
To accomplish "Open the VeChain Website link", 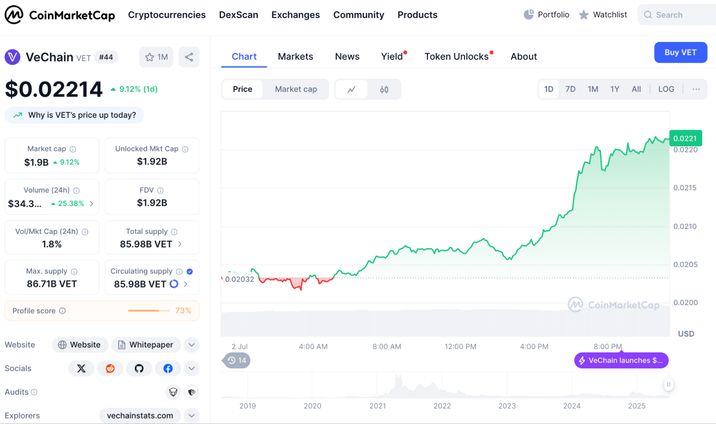I will click(x=79, y=345).
